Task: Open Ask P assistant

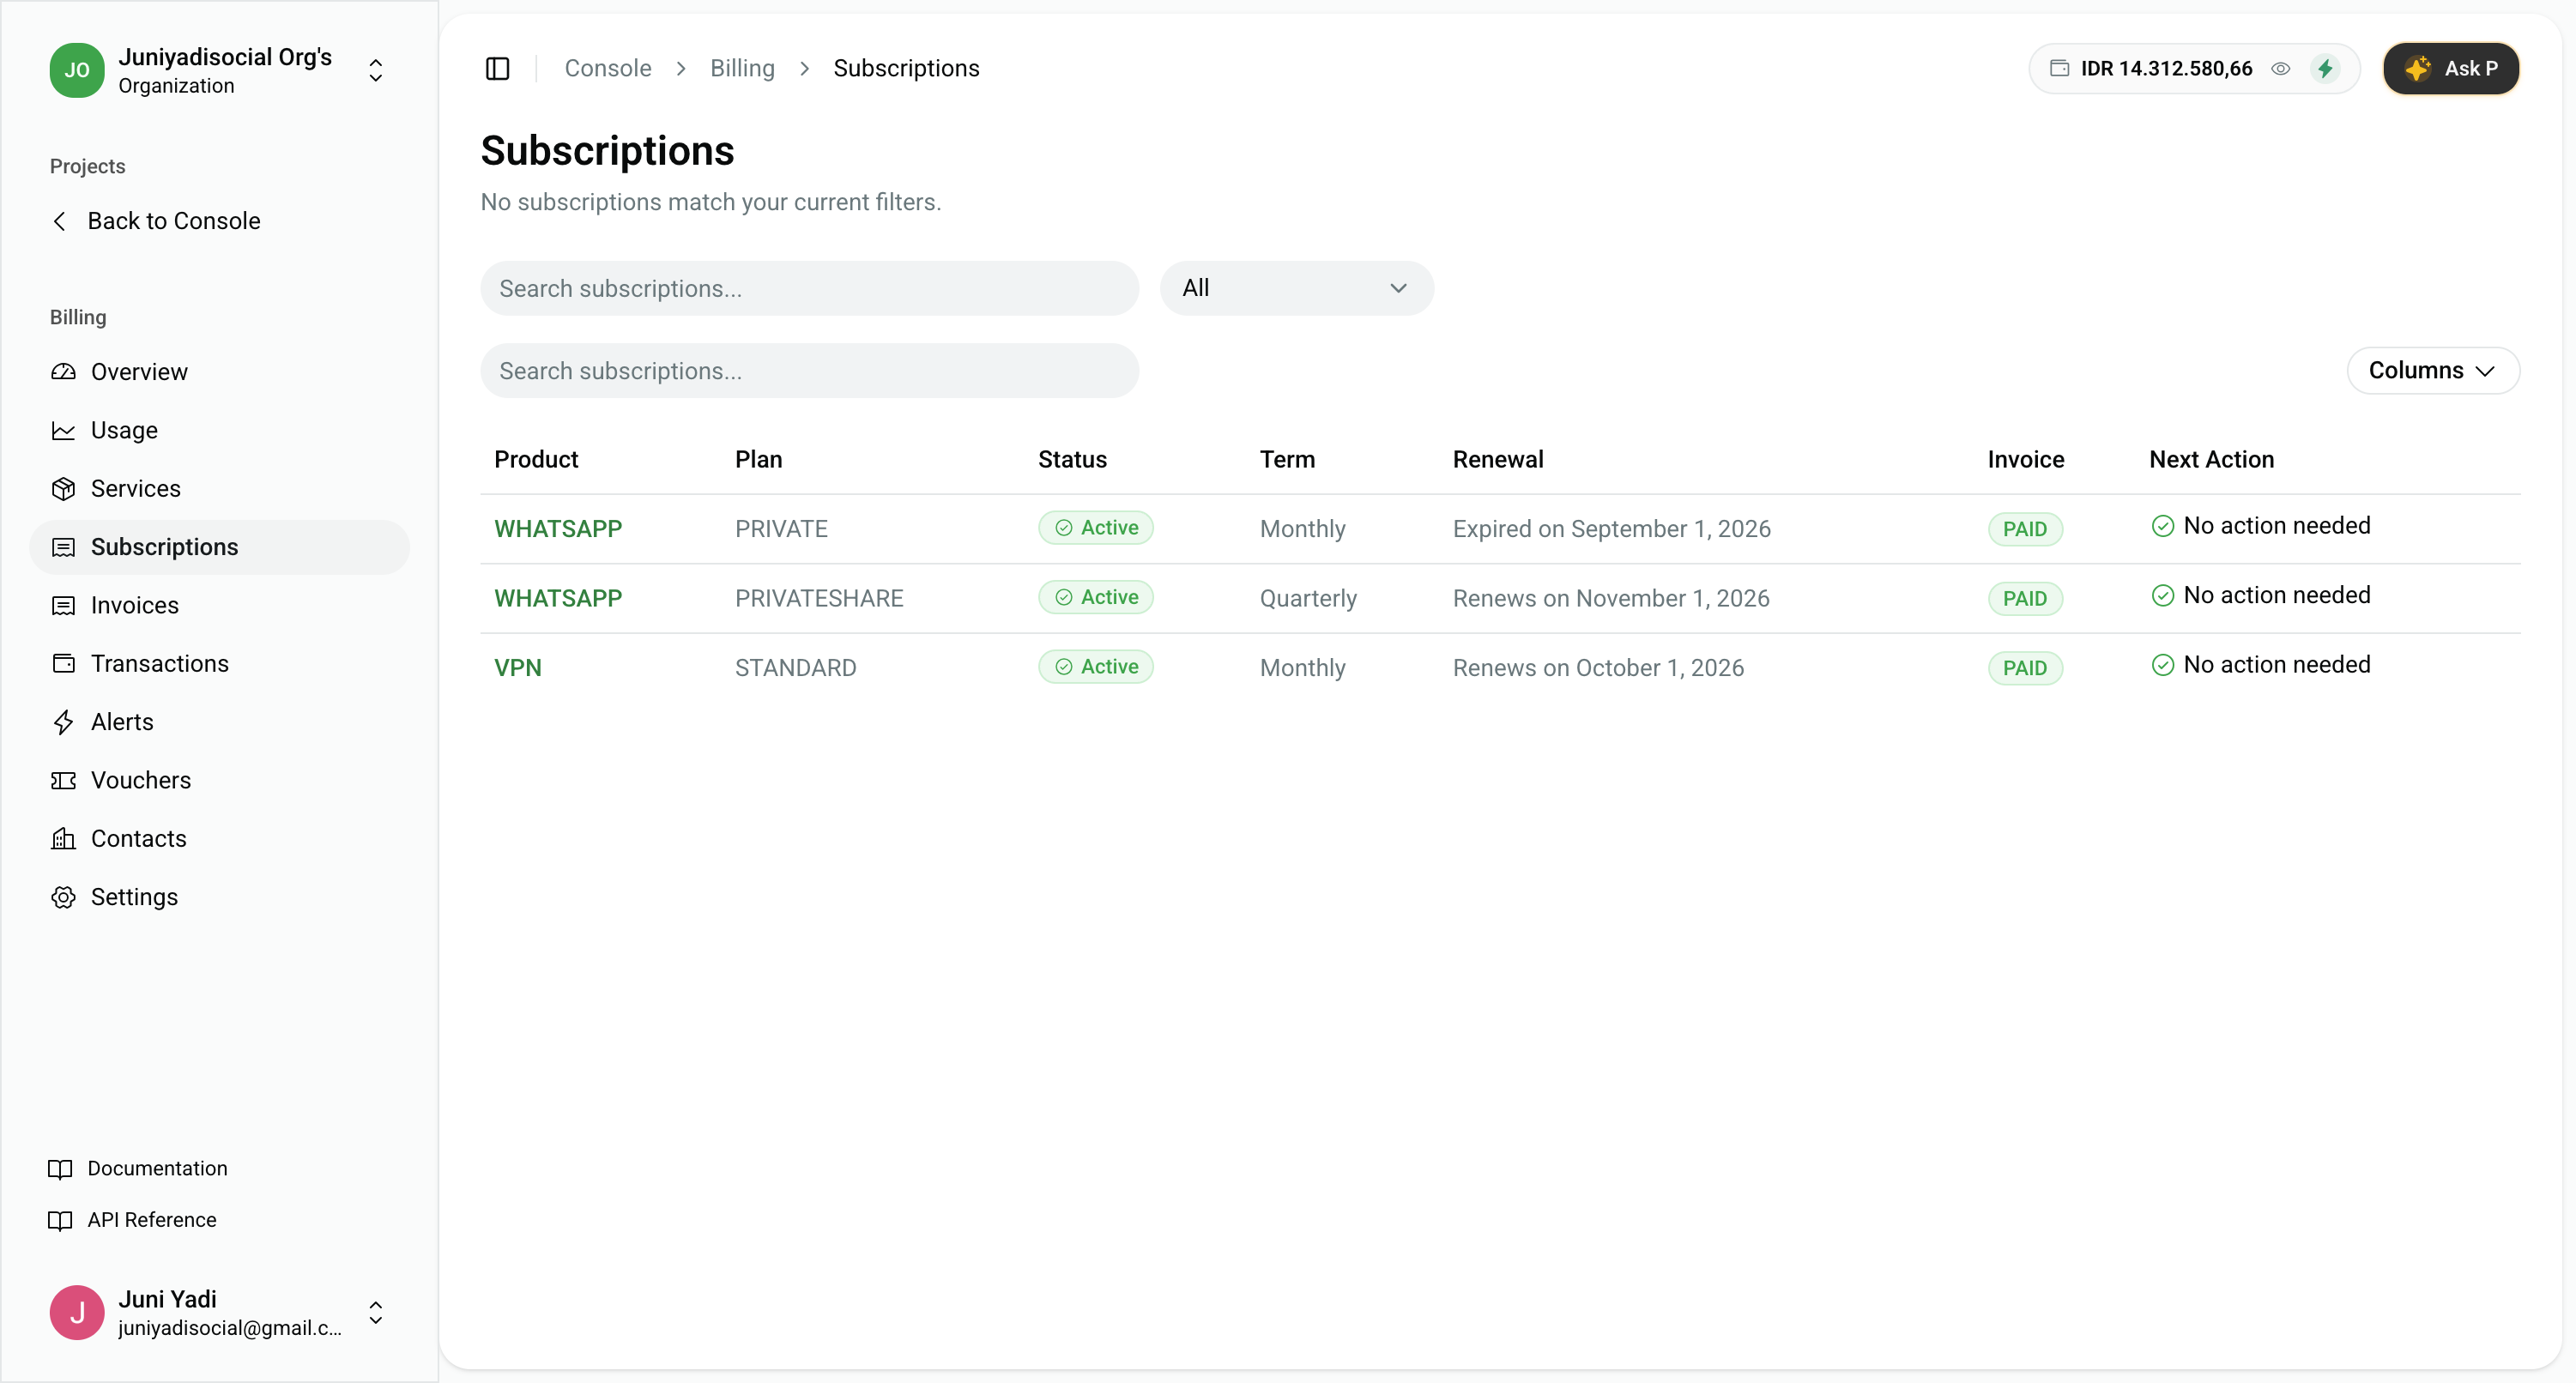Action: point(2450,68)
